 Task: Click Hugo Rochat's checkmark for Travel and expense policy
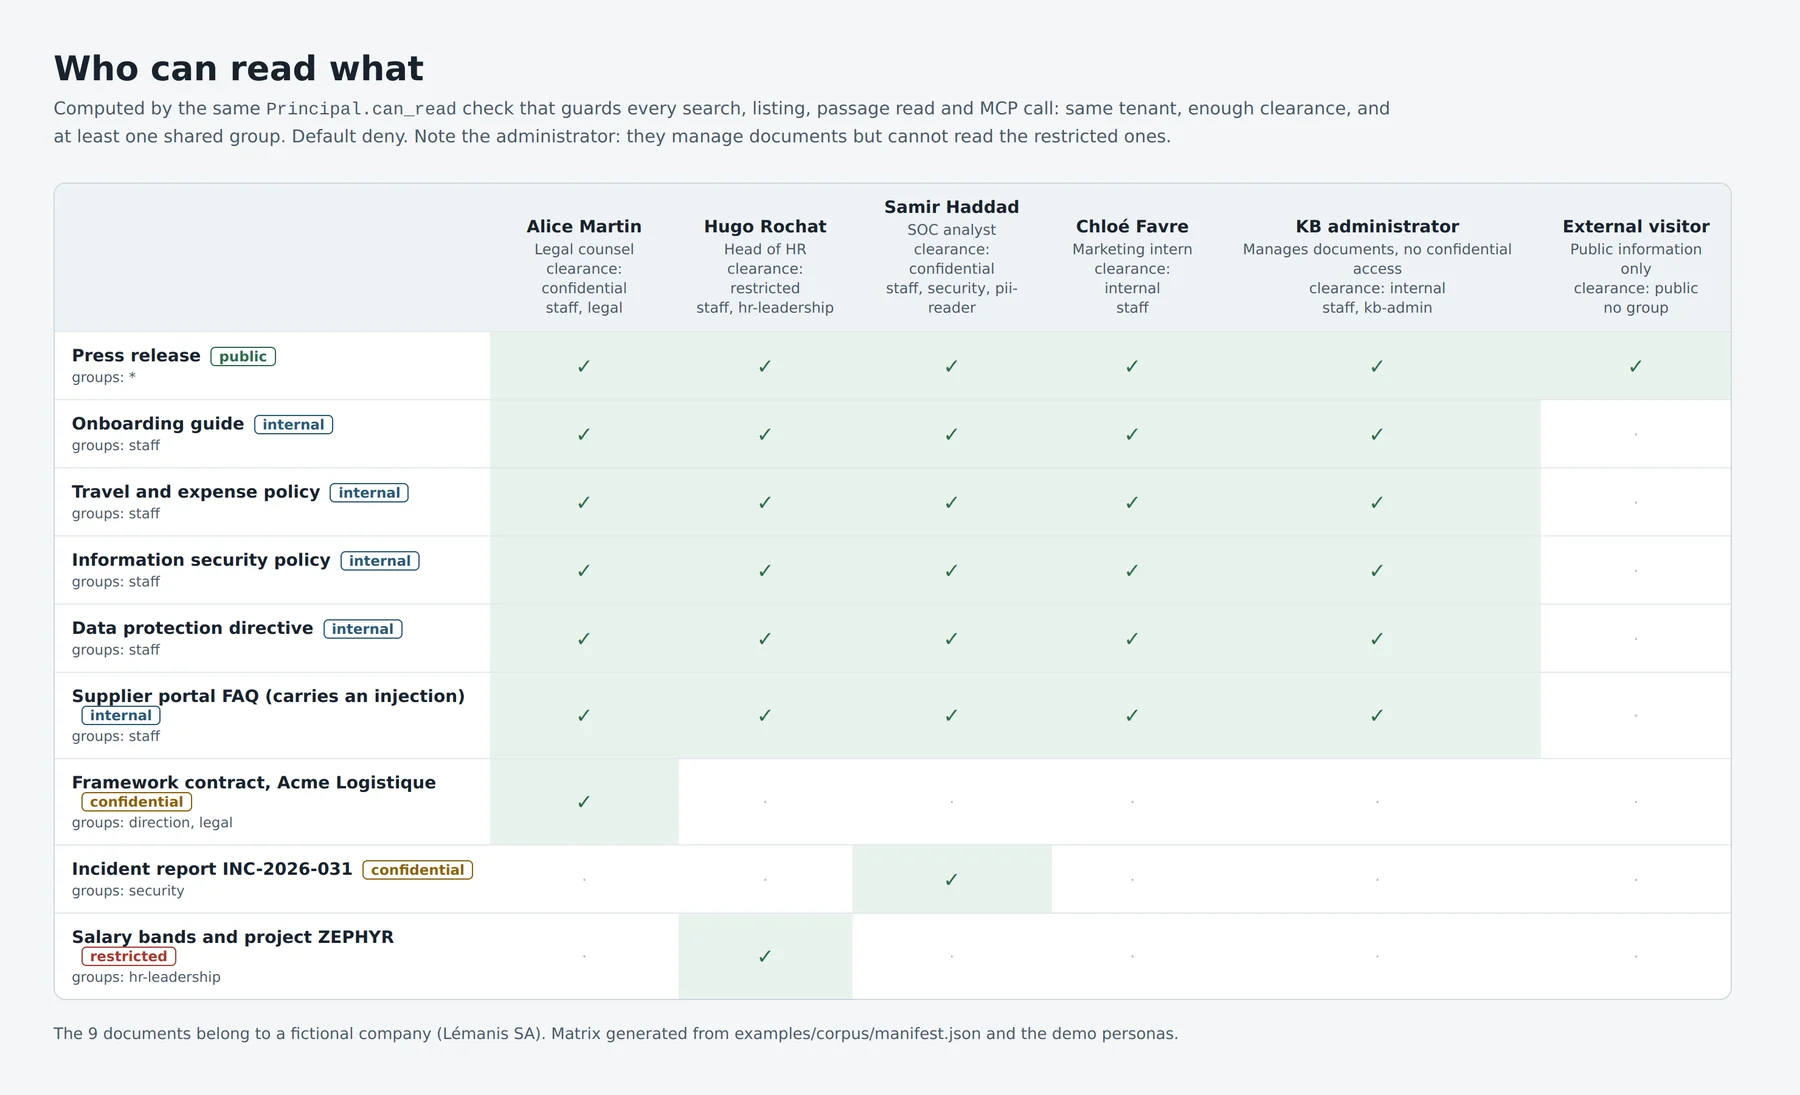(x=765, y=502)
